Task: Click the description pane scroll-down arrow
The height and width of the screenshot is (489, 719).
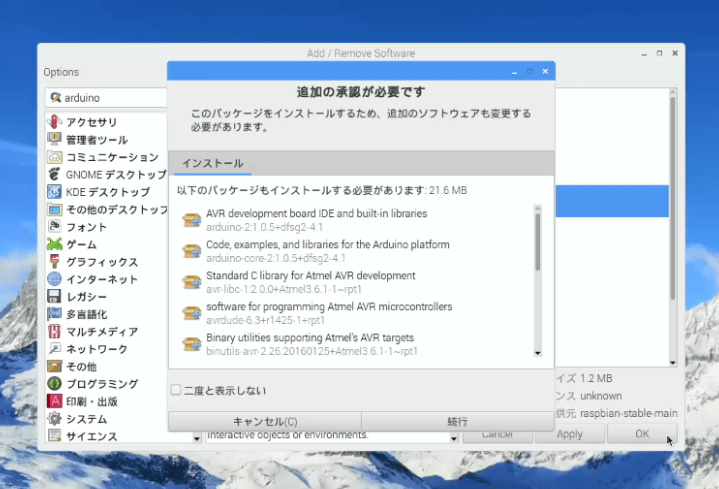Action: tap(454, 439)
